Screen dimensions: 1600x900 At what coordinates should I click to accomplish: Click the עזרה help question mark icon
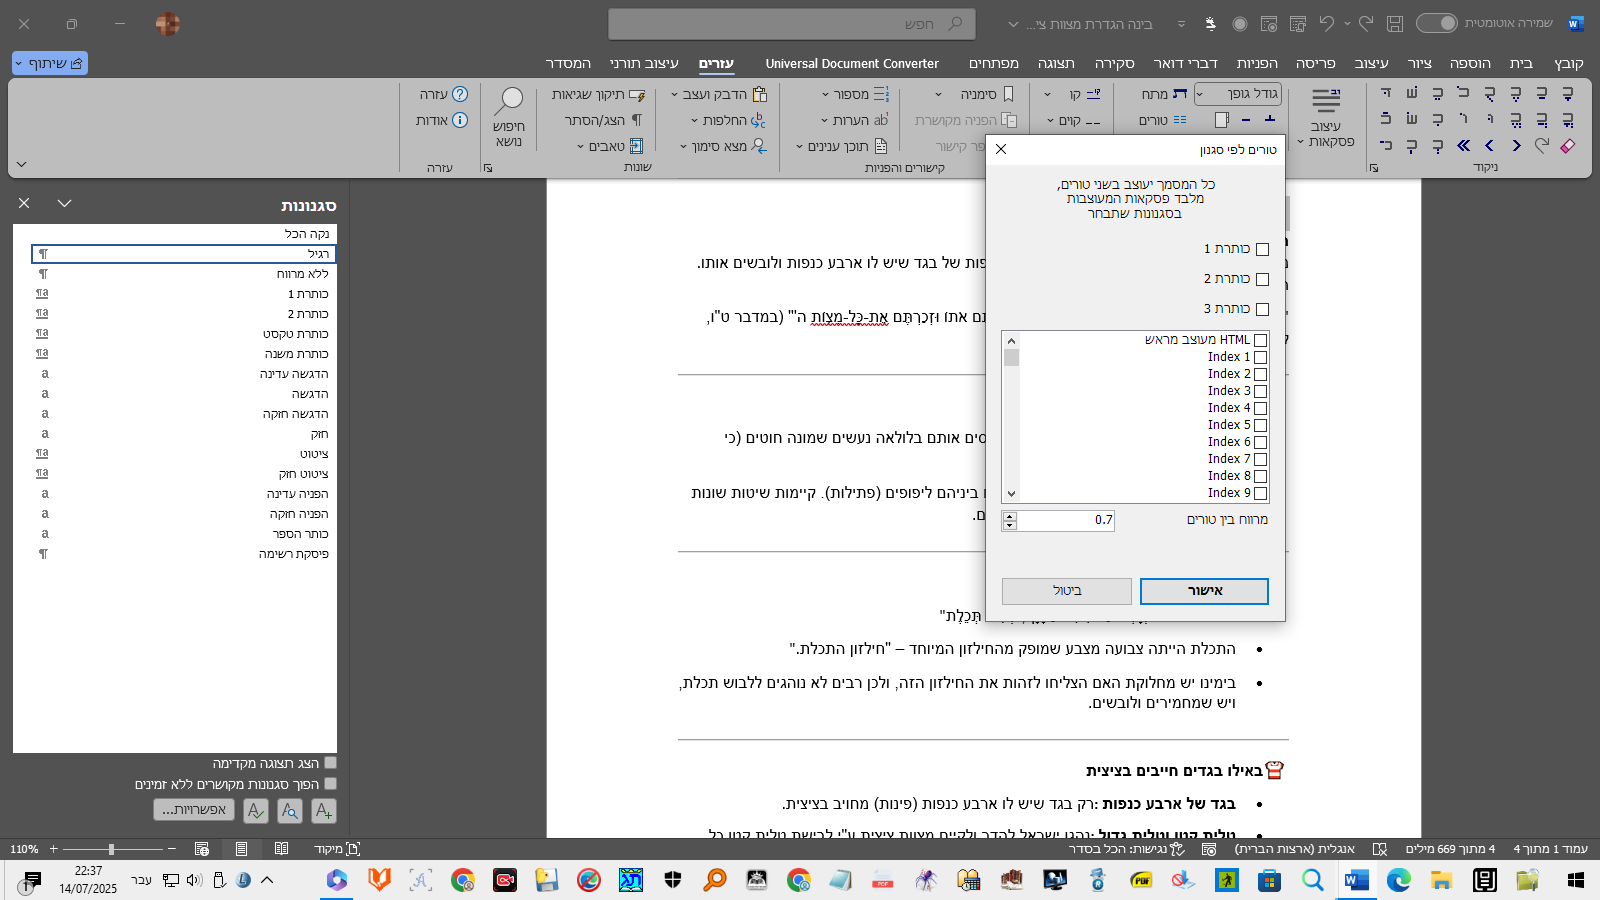click(460, 94)
